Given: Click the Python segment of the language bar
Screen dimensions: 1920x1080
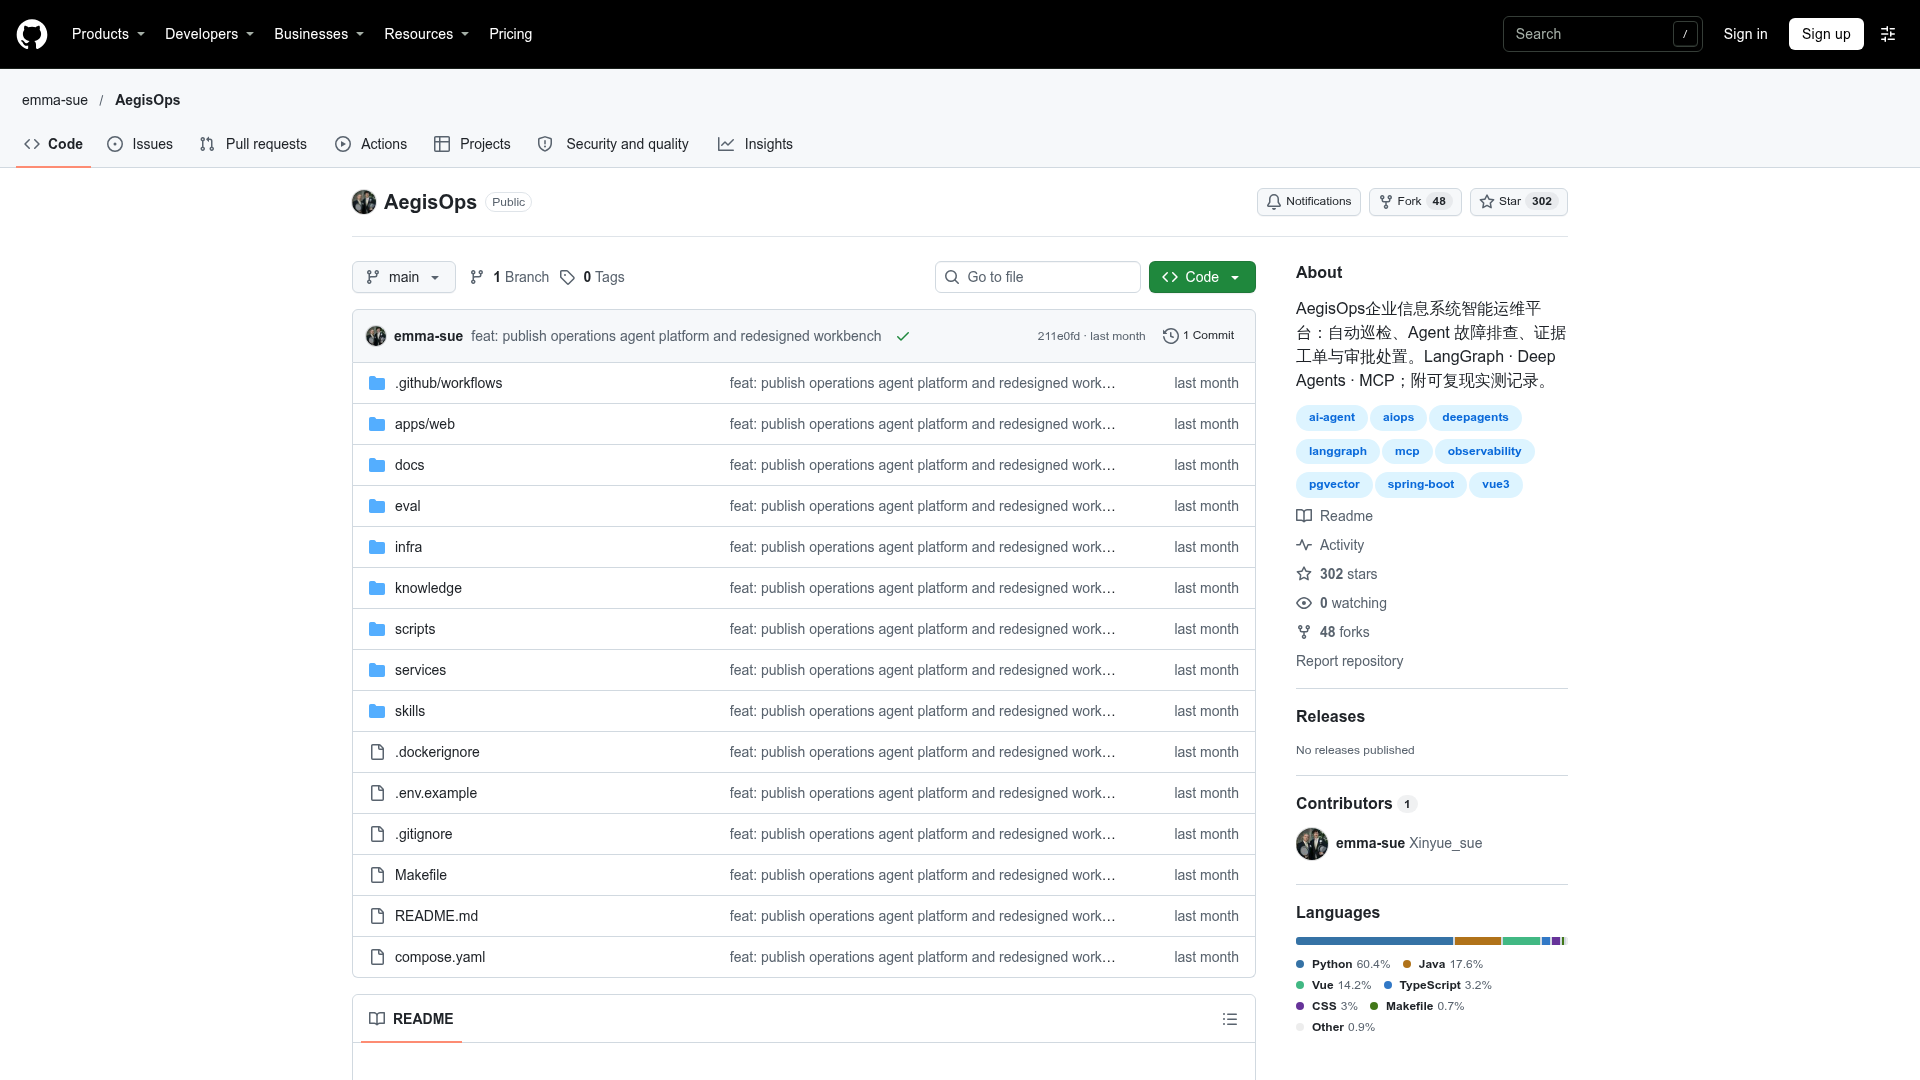Looking at the screenshot, I should (x=1374, y=941).
